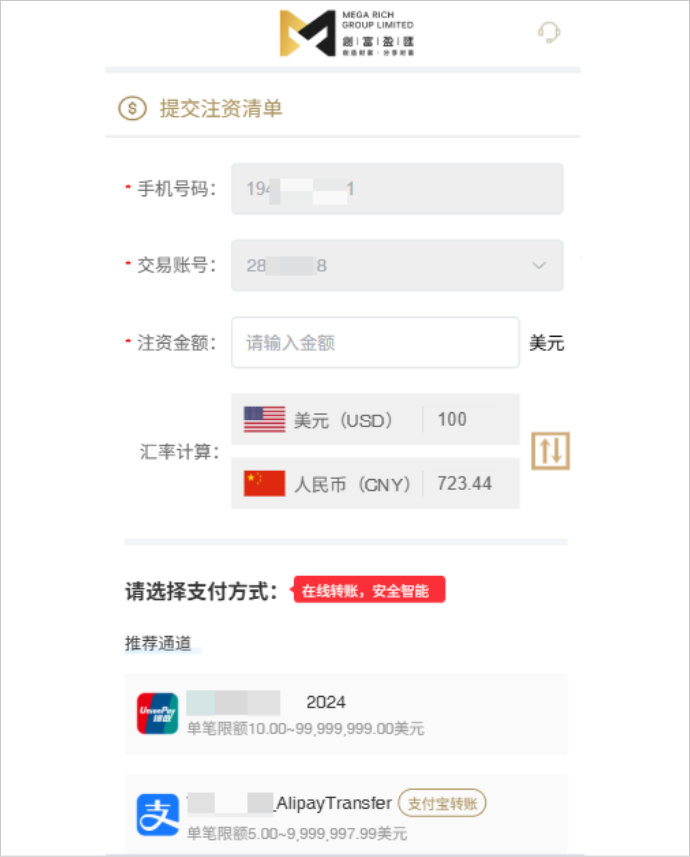This screenshot has width=690, height=857.
Task: Edit the USD value 100
Action: tap(452, 419)
